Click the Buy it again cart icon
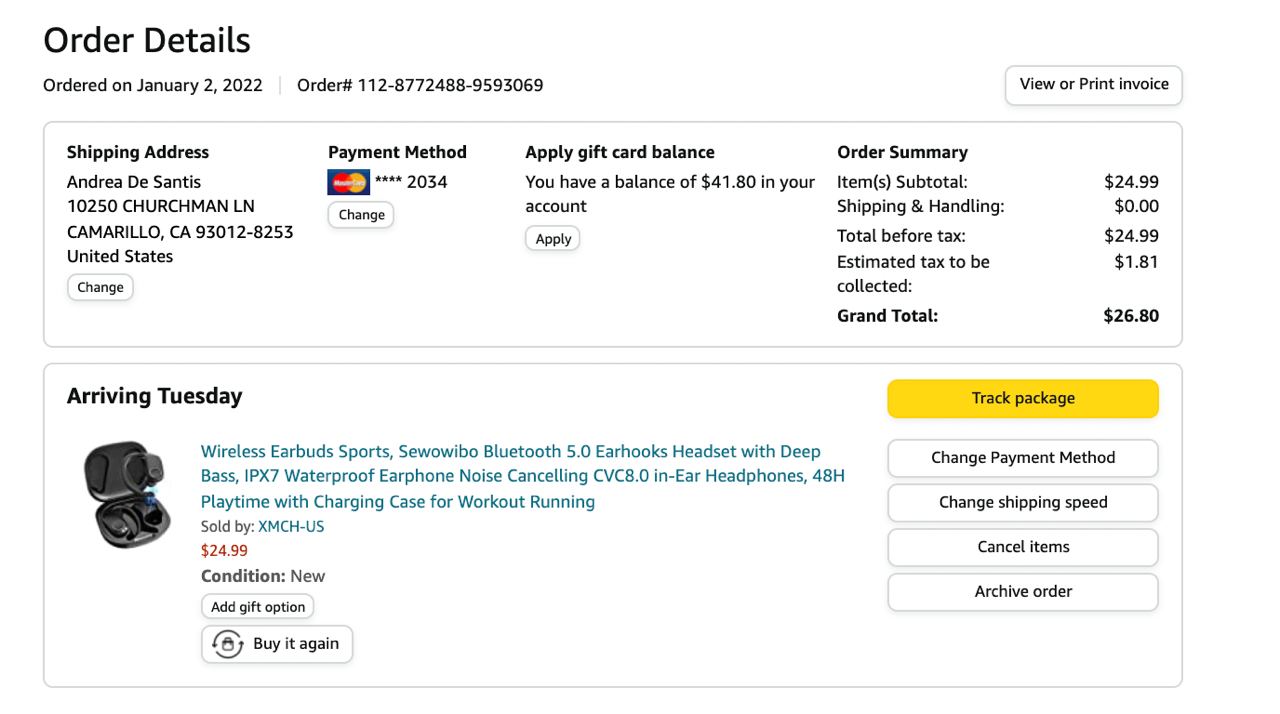The width and height of the screenshot is (1280, 714). click(228, 644)
